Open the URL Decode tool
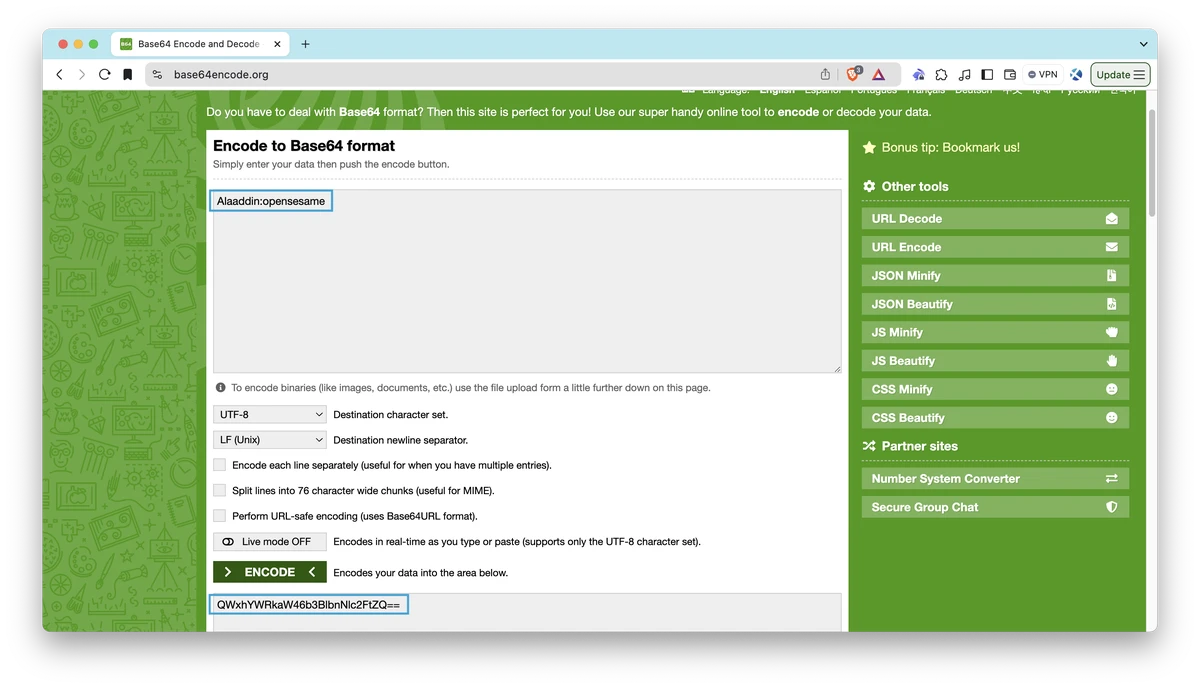The width and height of the screenshot is (1200, 688). tap(994, 218)
